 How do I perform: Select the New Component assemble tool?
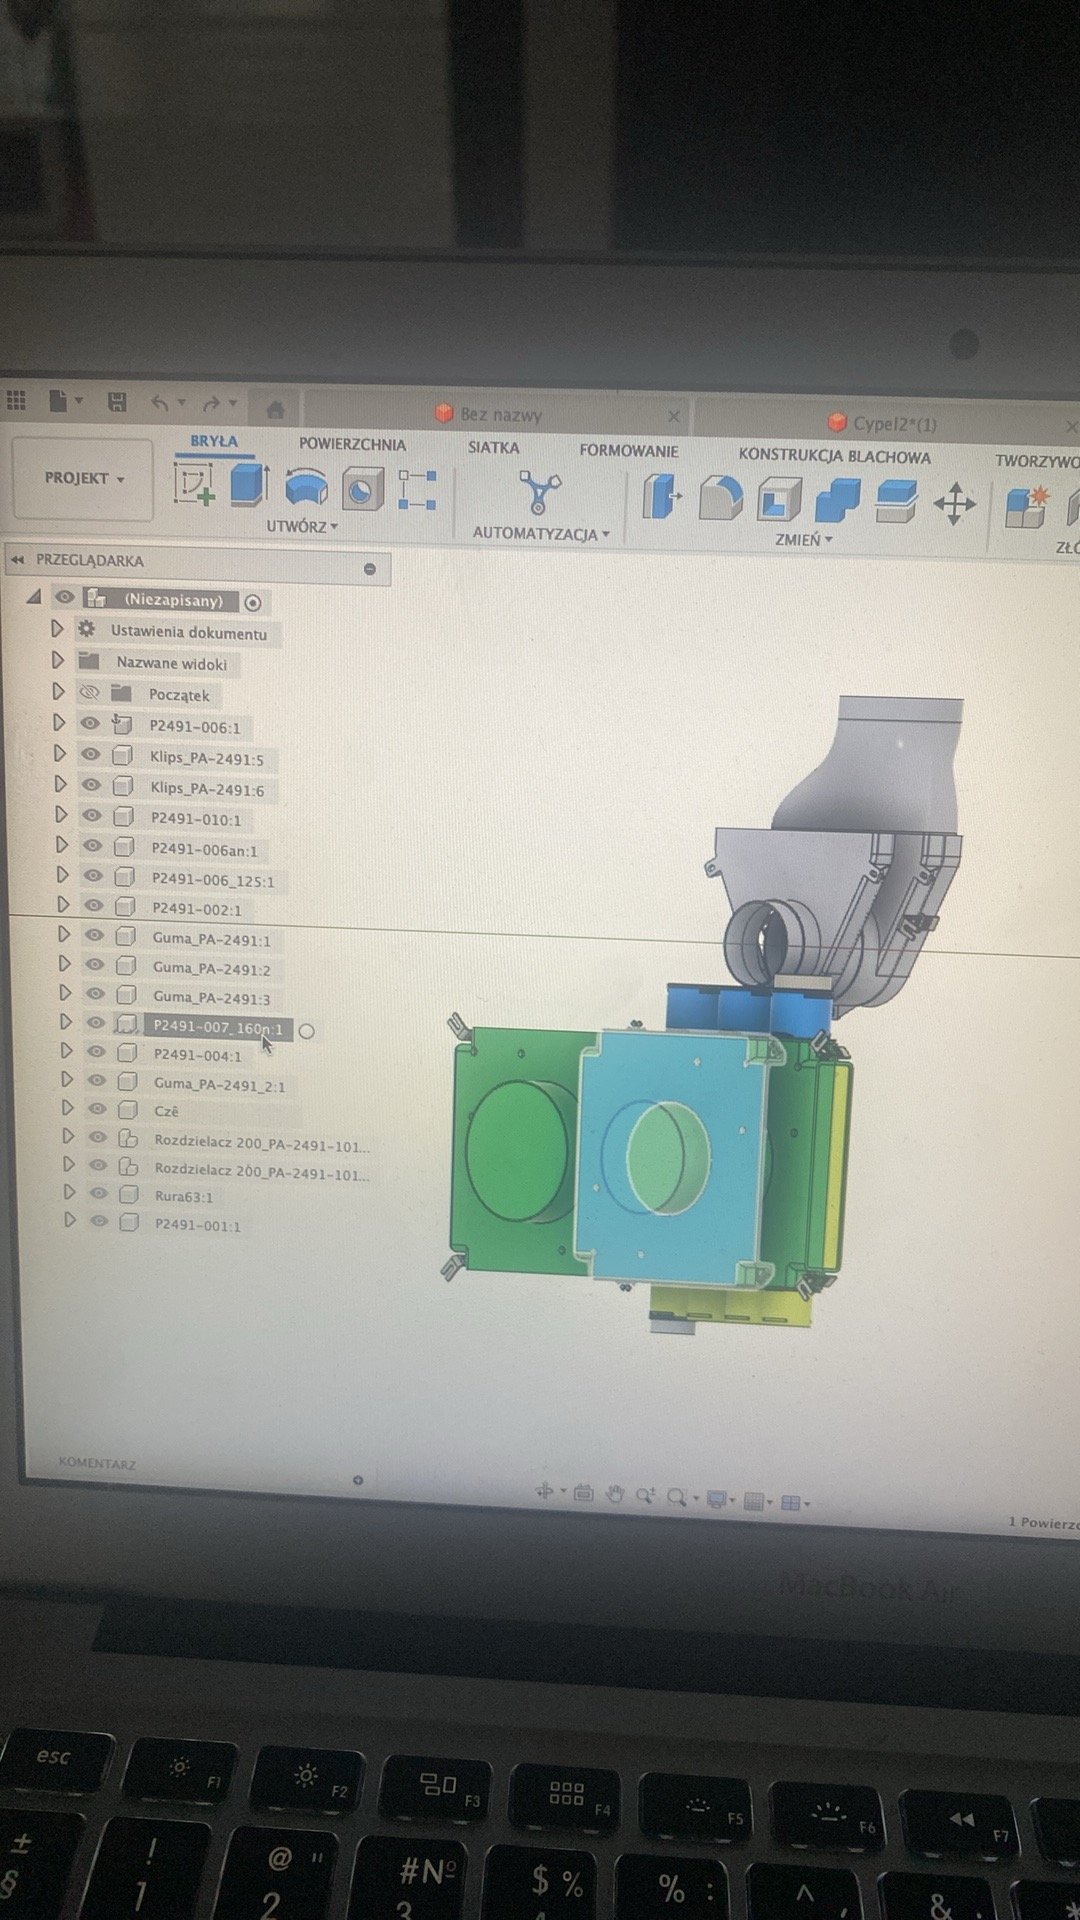1026,506
